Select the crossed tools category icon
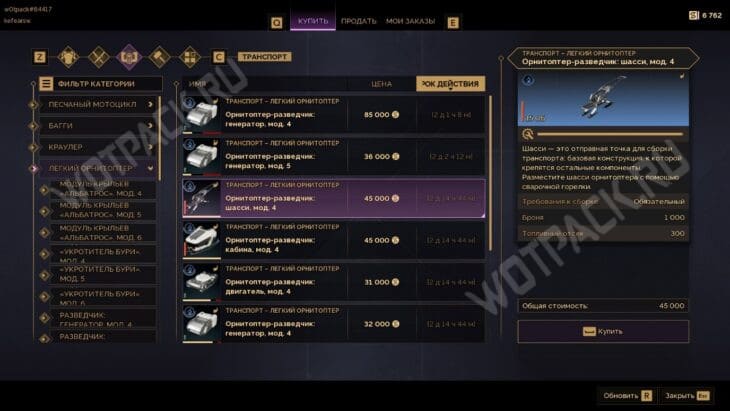 point(99,57)
